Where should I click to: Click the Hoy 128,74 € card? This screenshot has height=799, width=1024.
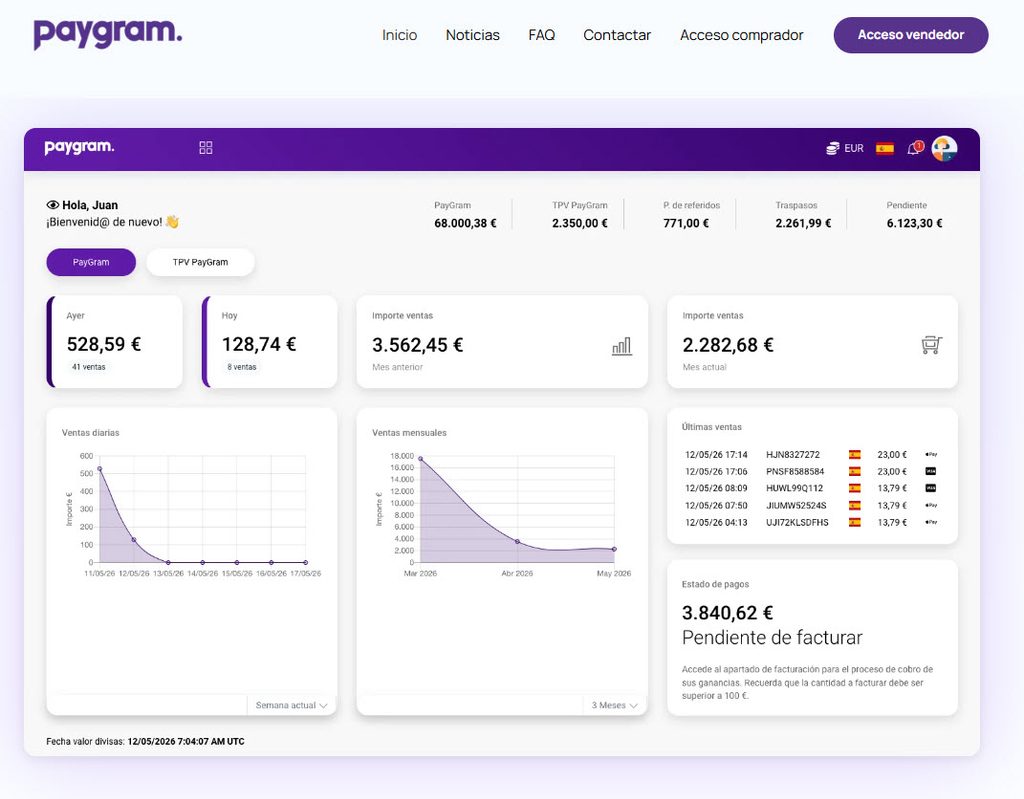(270, 342)
